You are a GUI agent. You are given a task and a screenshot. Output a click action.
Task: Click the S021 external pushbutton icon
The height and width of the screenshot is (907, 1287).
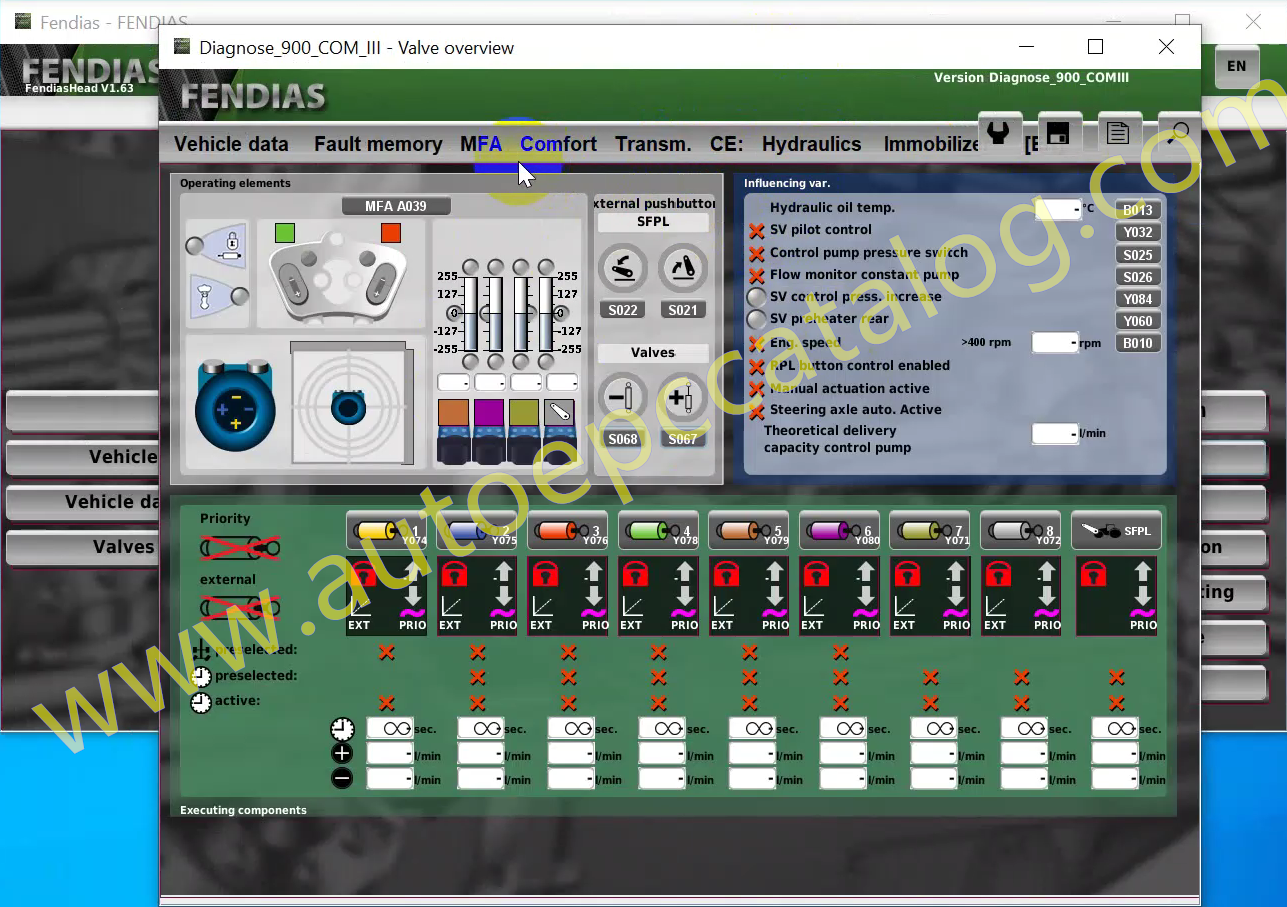(x=683, y=269)
